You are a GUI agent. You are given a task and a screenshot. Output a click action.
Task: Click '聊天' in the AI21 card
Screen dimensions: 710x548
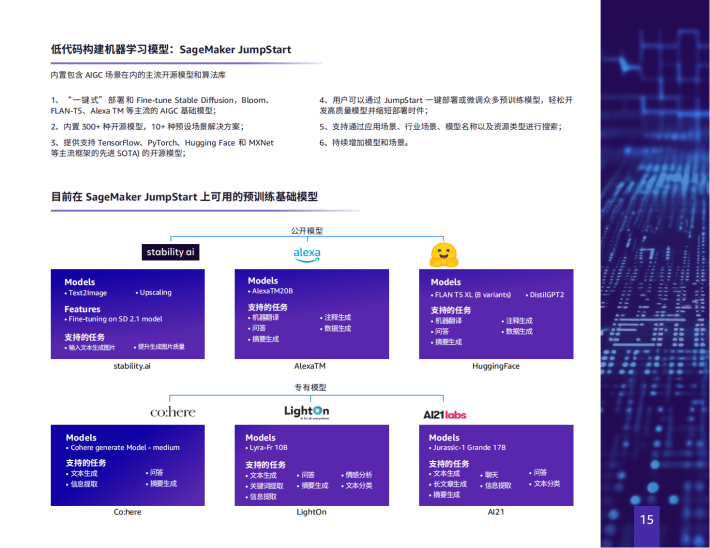click(x=489, y=475)
